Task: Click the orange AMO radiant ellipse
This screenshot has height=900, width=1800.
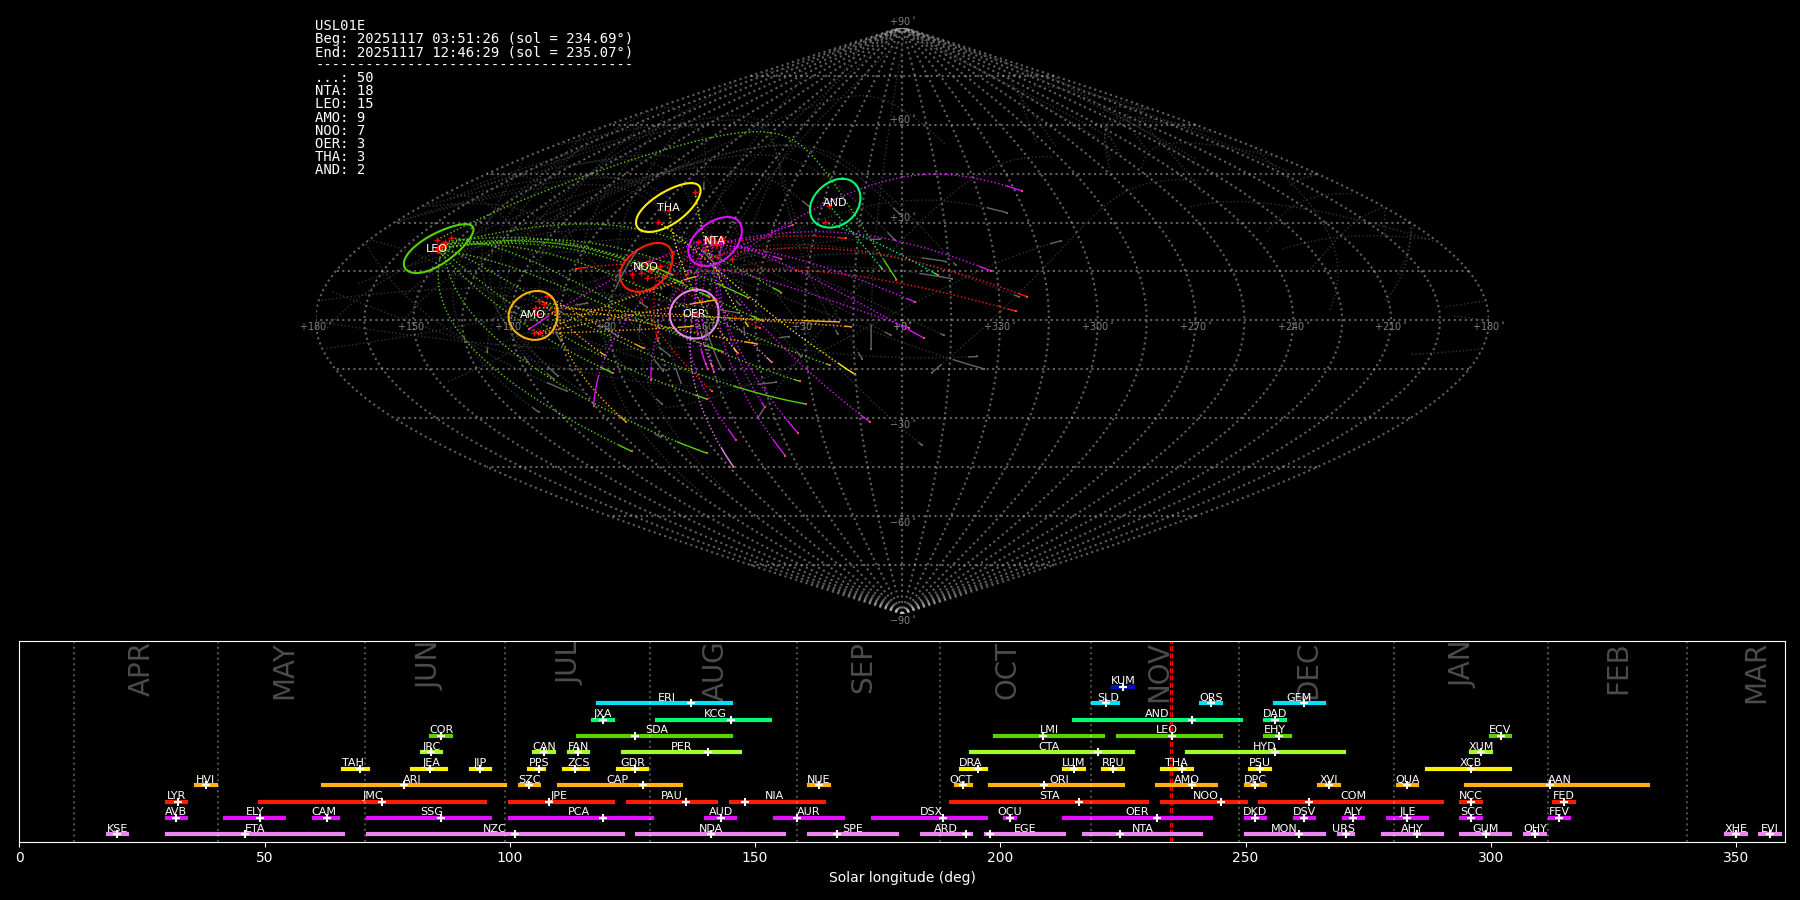Action: pyautogui.click(x=533, y=315)
